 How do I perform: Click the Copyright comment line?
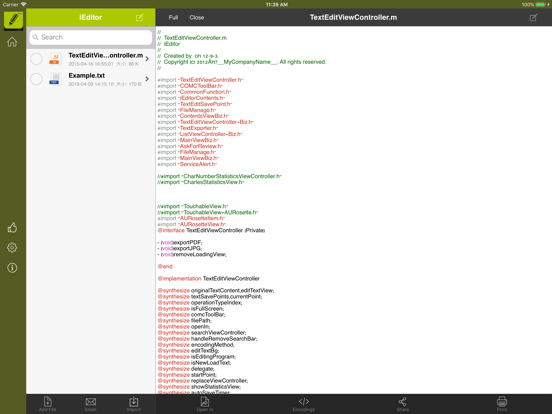pos(242,62)
